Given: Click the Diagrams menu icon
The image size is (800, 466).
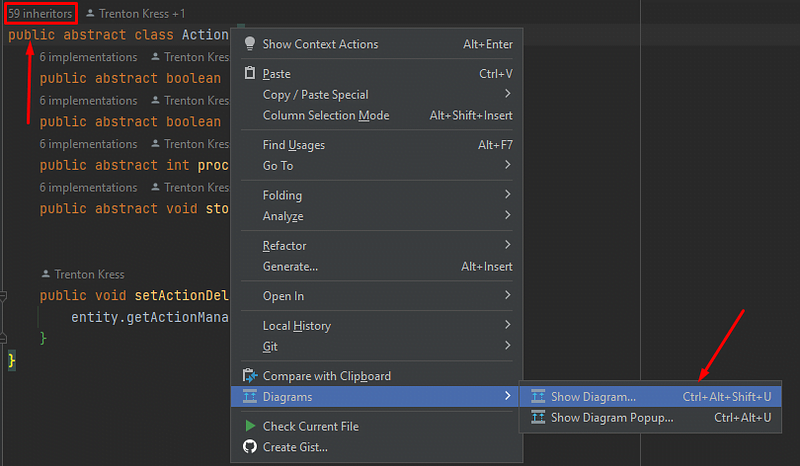Looking at the screenshot, I should click(249, 396).
